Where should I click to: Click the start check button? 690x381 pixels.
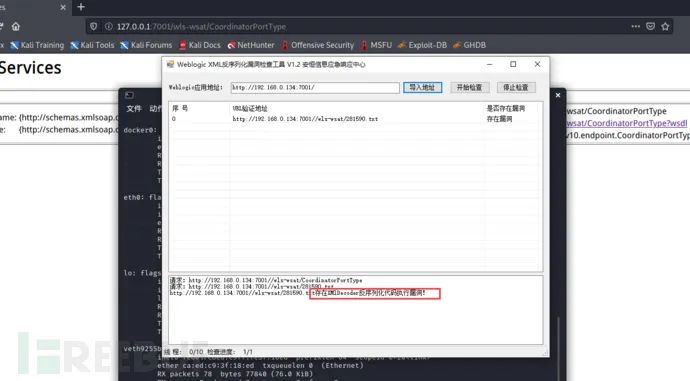point(470,88)
